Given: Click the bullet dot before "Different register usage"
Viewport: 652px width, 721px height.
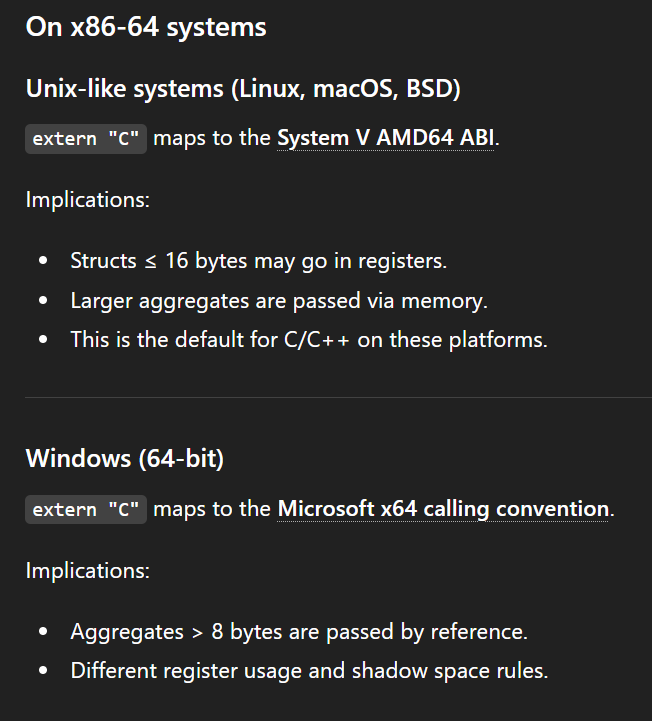Looking at the screenshot, I should pyautogui.click(x=43, y=671).
